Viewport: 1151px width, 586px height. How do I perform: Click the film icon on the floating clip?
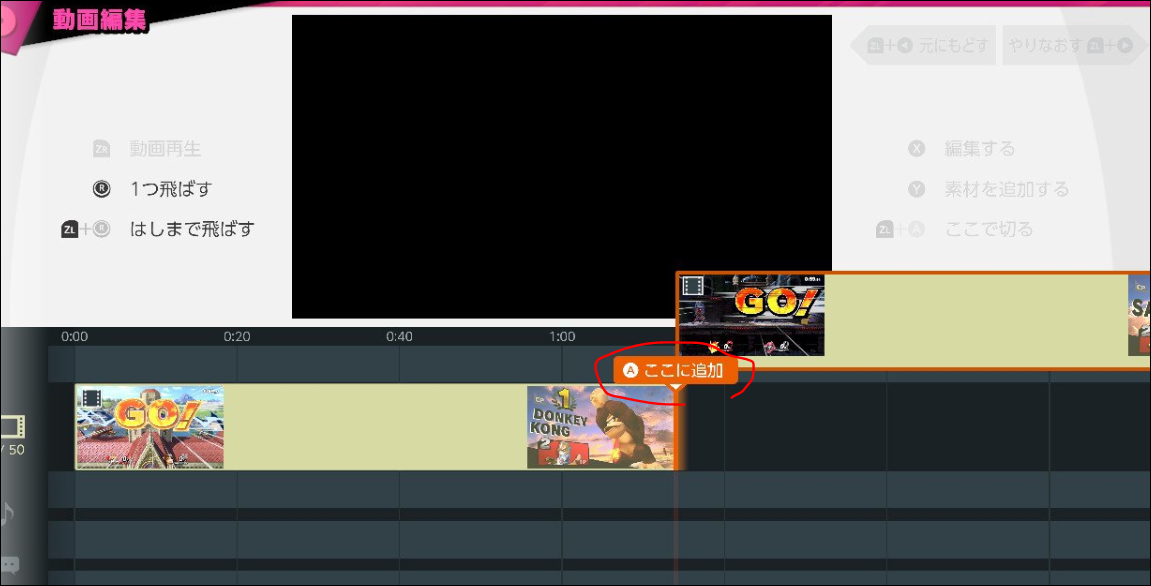click(692, 286)
